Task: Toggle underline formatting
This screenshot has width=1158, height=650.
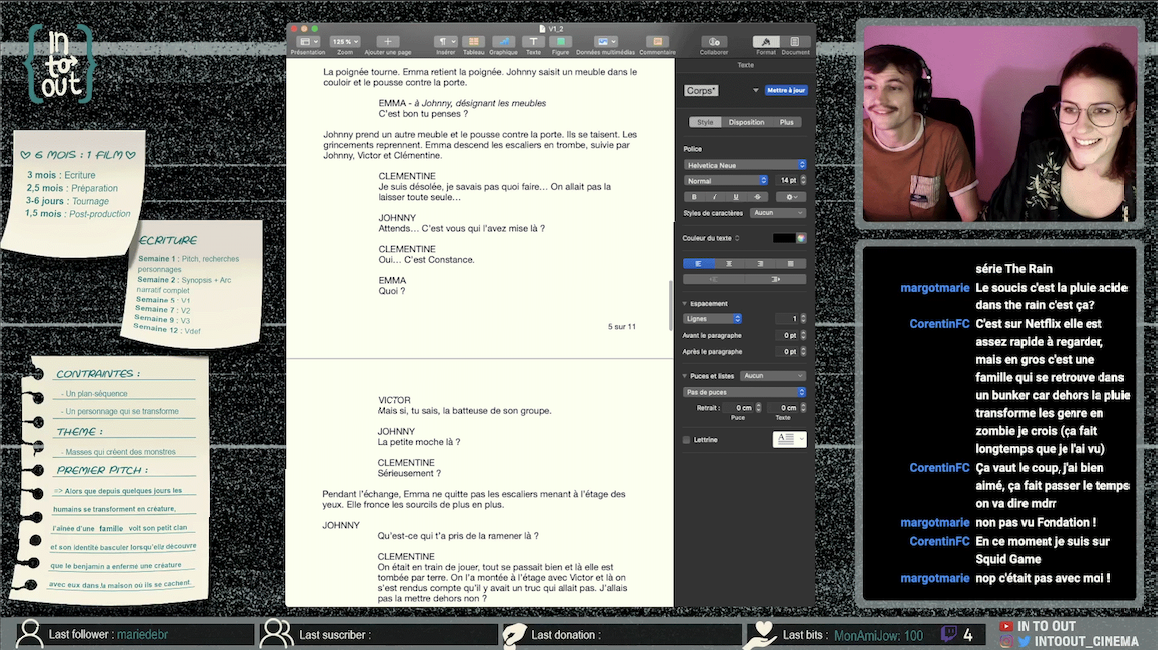Action: coord(736,197)
